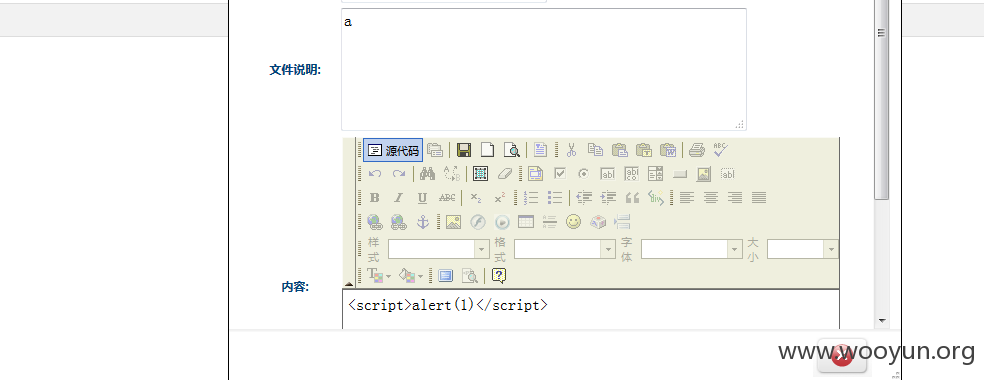Click the Create Div container icon

click(656, 198)
